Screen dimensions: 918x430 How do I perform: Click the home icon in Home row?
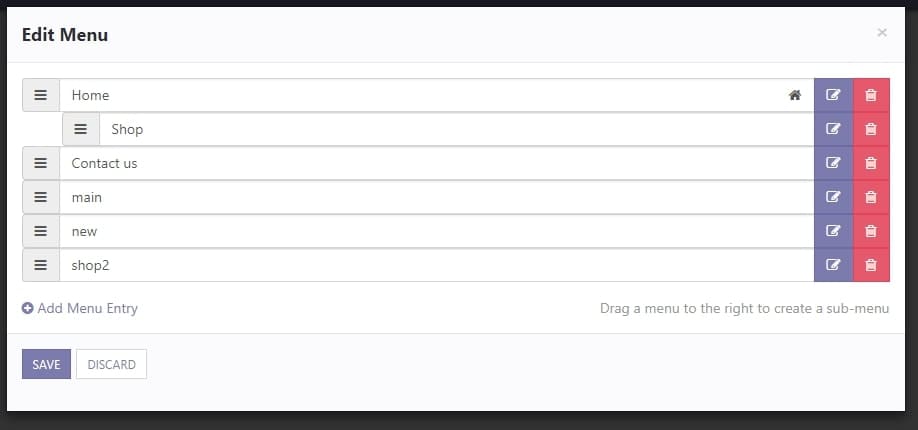point(794,95)
